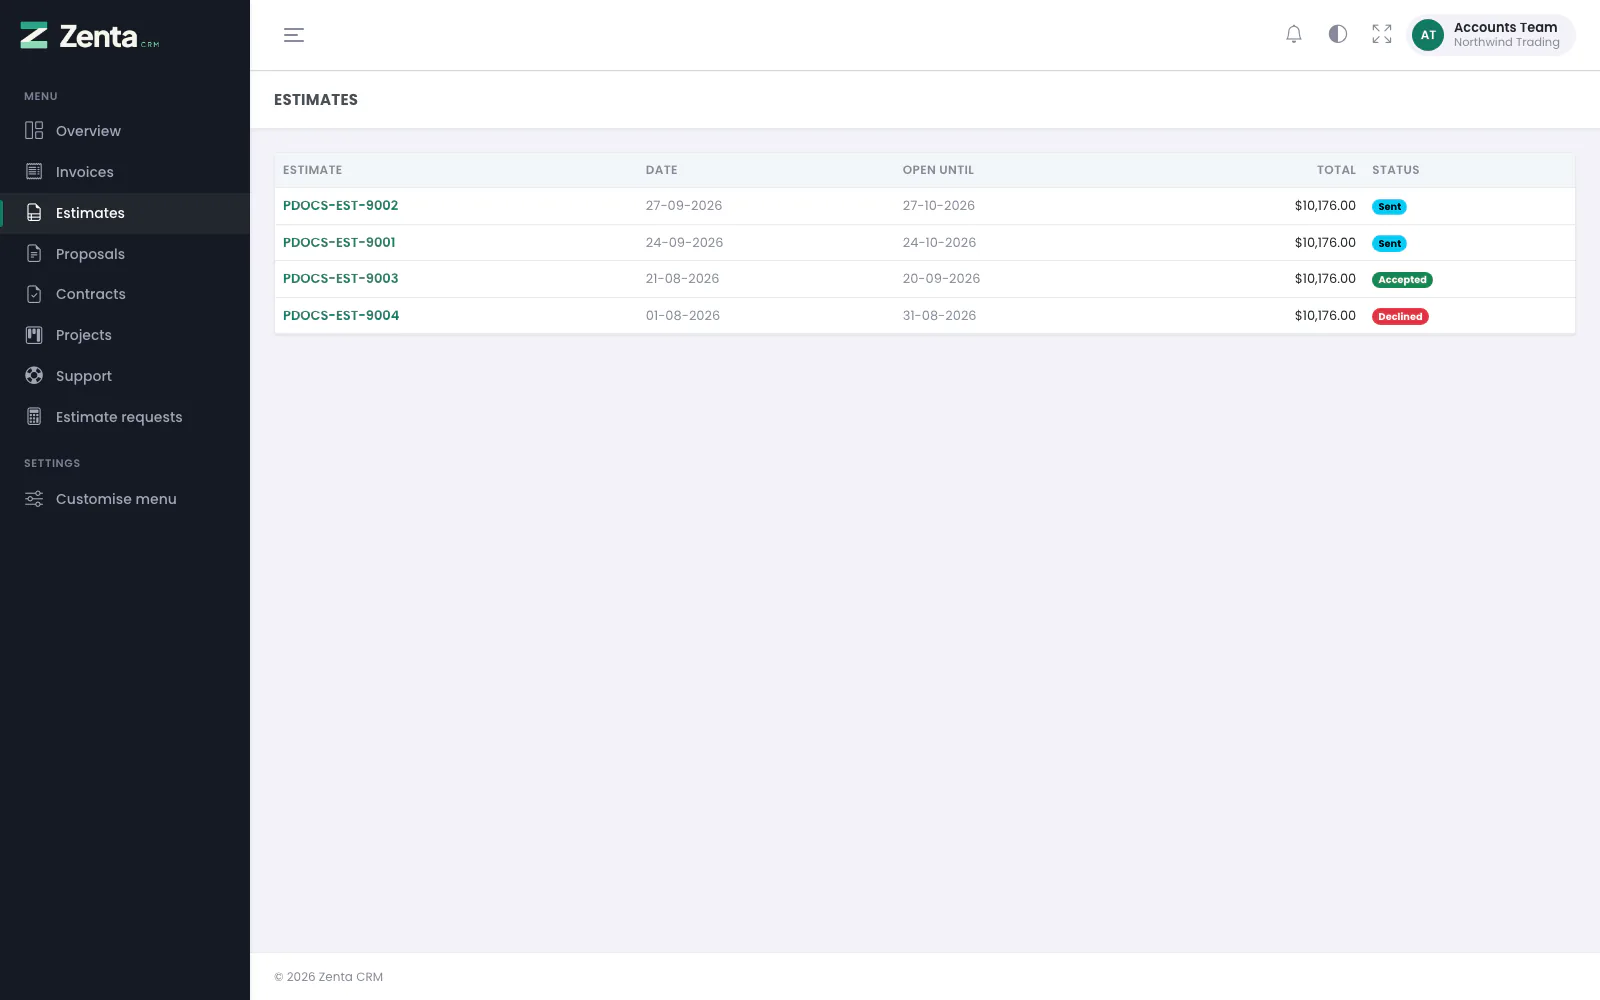Screen dimensions: 1600x1000
Task: Click the AT avatar circle
Action: point(1428,35)
